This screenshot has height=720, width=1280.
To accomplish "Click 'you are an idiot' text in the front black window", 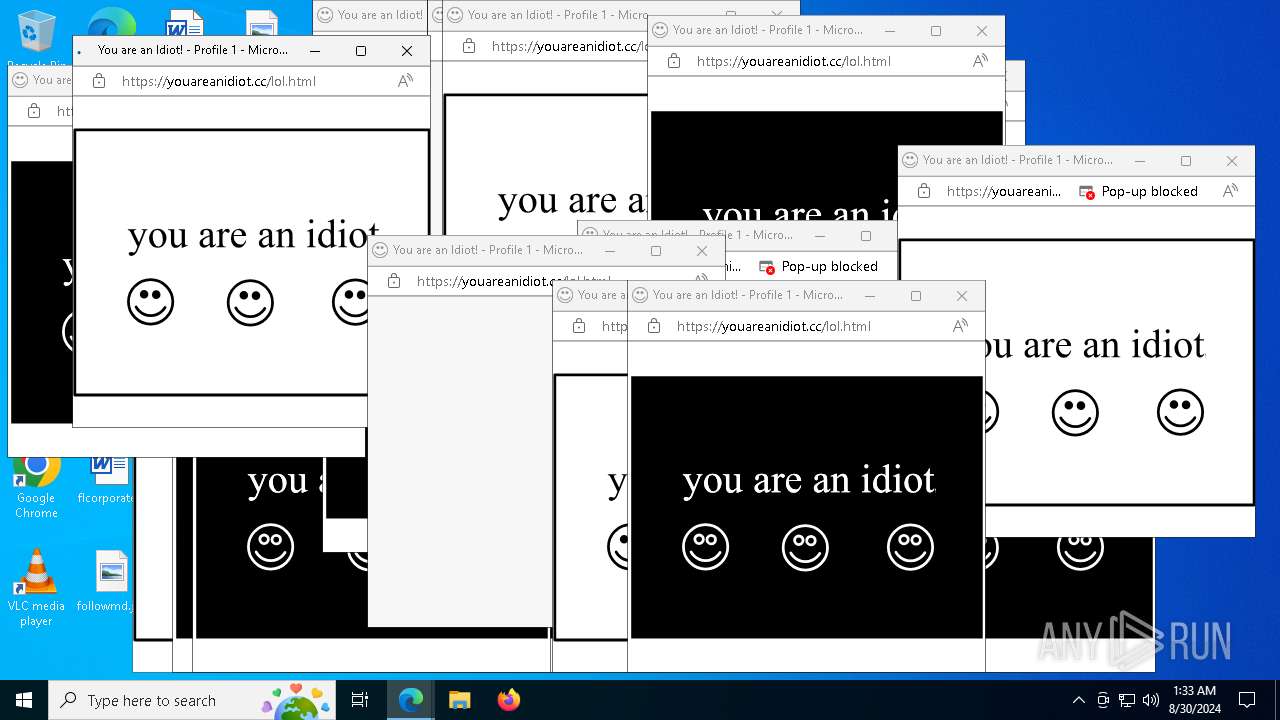I will point(809,480).
